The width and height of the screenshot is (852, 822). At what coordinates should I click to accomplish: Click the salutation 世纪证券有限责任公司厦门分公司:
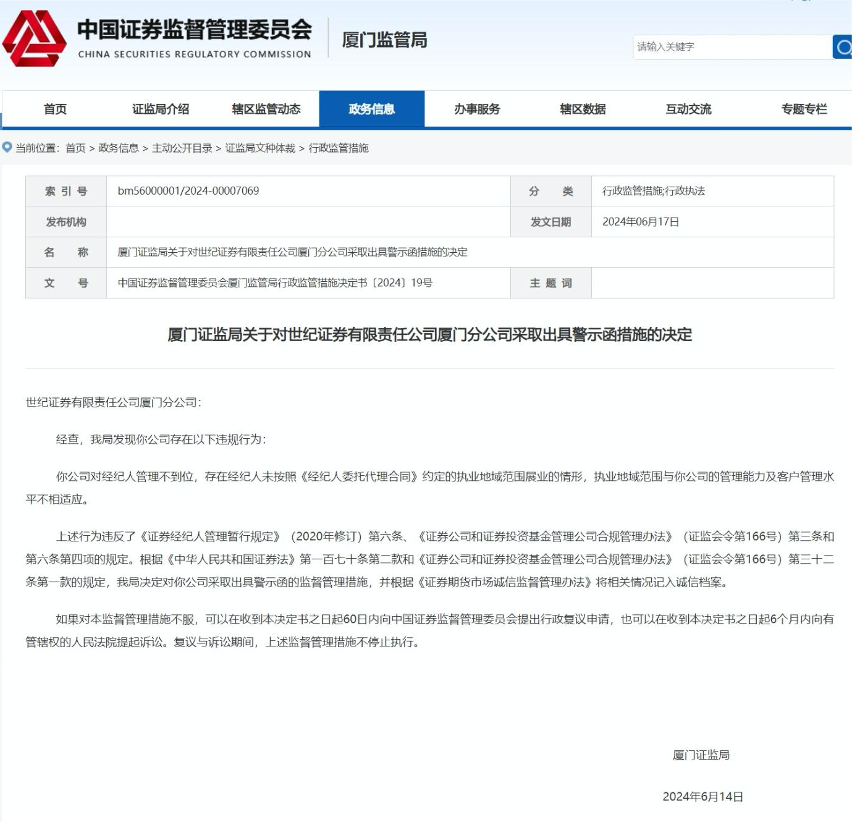click(x=114, y=402)
